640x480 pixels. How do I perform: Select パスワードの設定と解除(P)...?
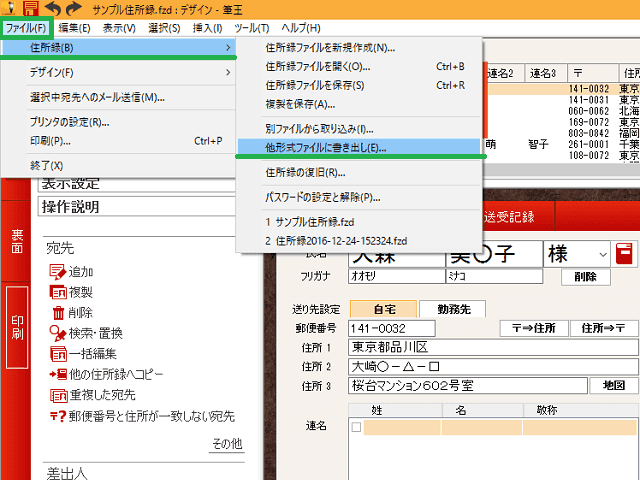359,198
